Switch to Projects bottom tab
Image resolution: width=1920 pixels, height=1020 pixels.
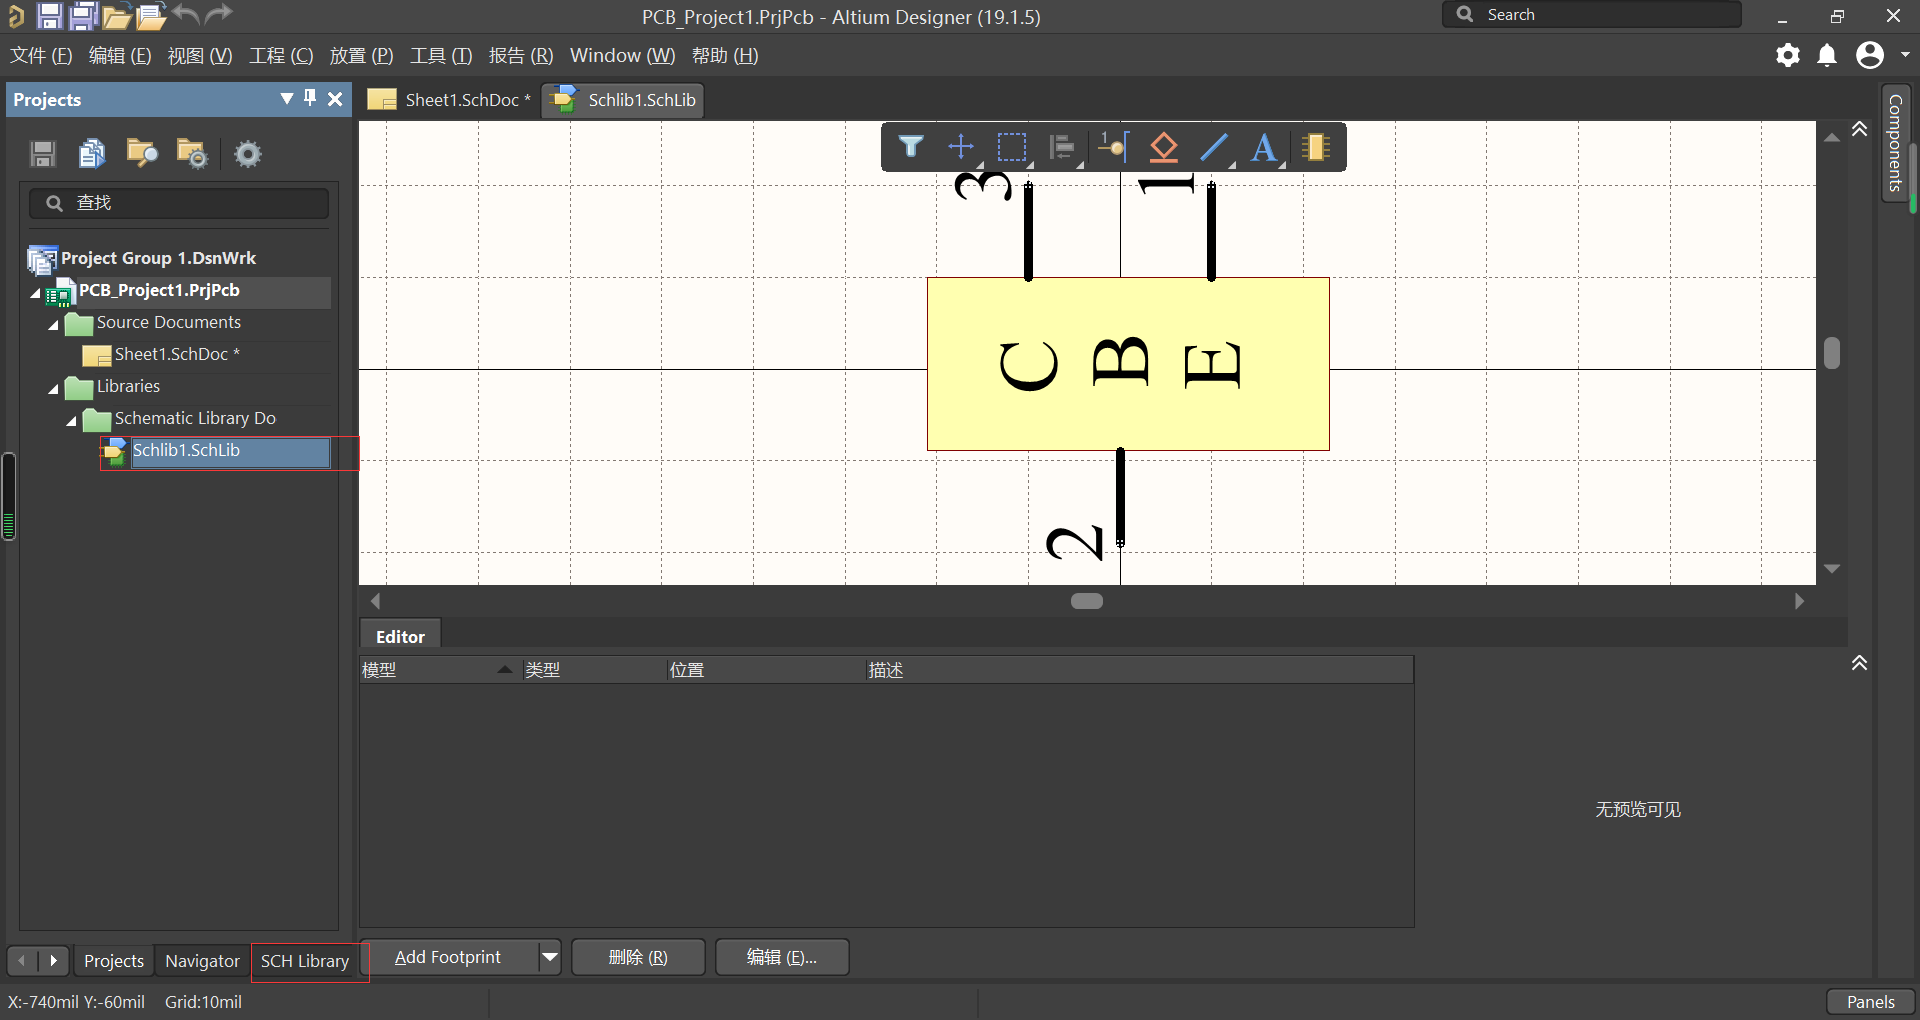pyautogui.click(x=114, y=961)
